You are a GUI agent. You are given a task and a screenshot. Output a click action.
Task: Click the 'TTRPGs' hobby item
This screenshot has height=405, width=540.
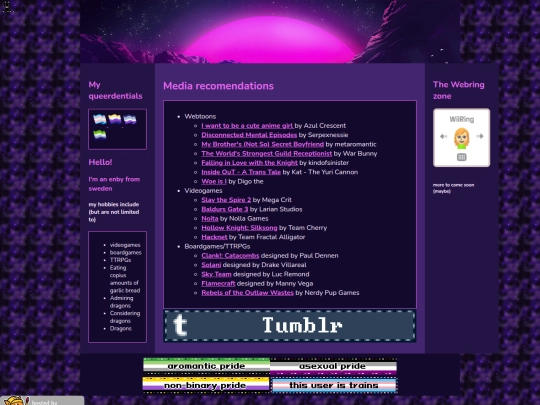point(120,260)
